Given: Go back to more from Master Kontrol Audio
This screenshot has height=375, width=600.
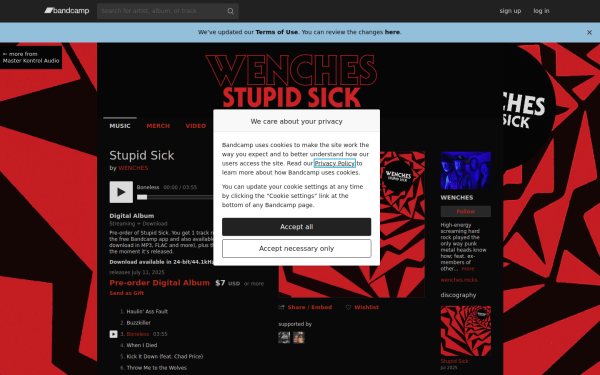Looking at the screenshot, I should (31, 57).
